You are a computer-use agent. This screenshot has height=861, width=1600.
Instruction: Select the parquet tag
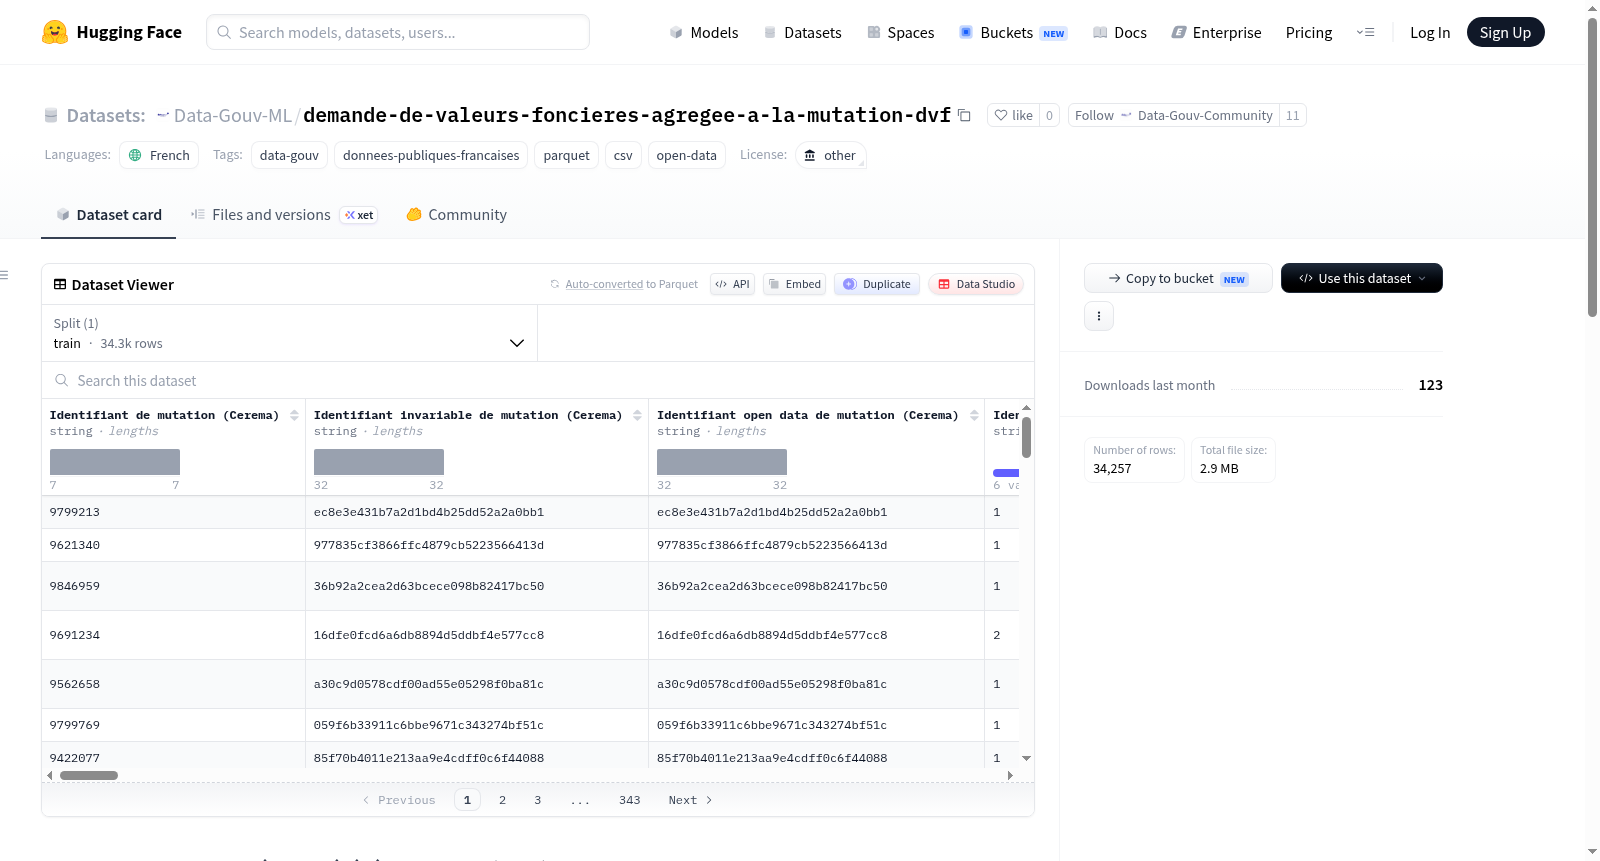point(567,155)
